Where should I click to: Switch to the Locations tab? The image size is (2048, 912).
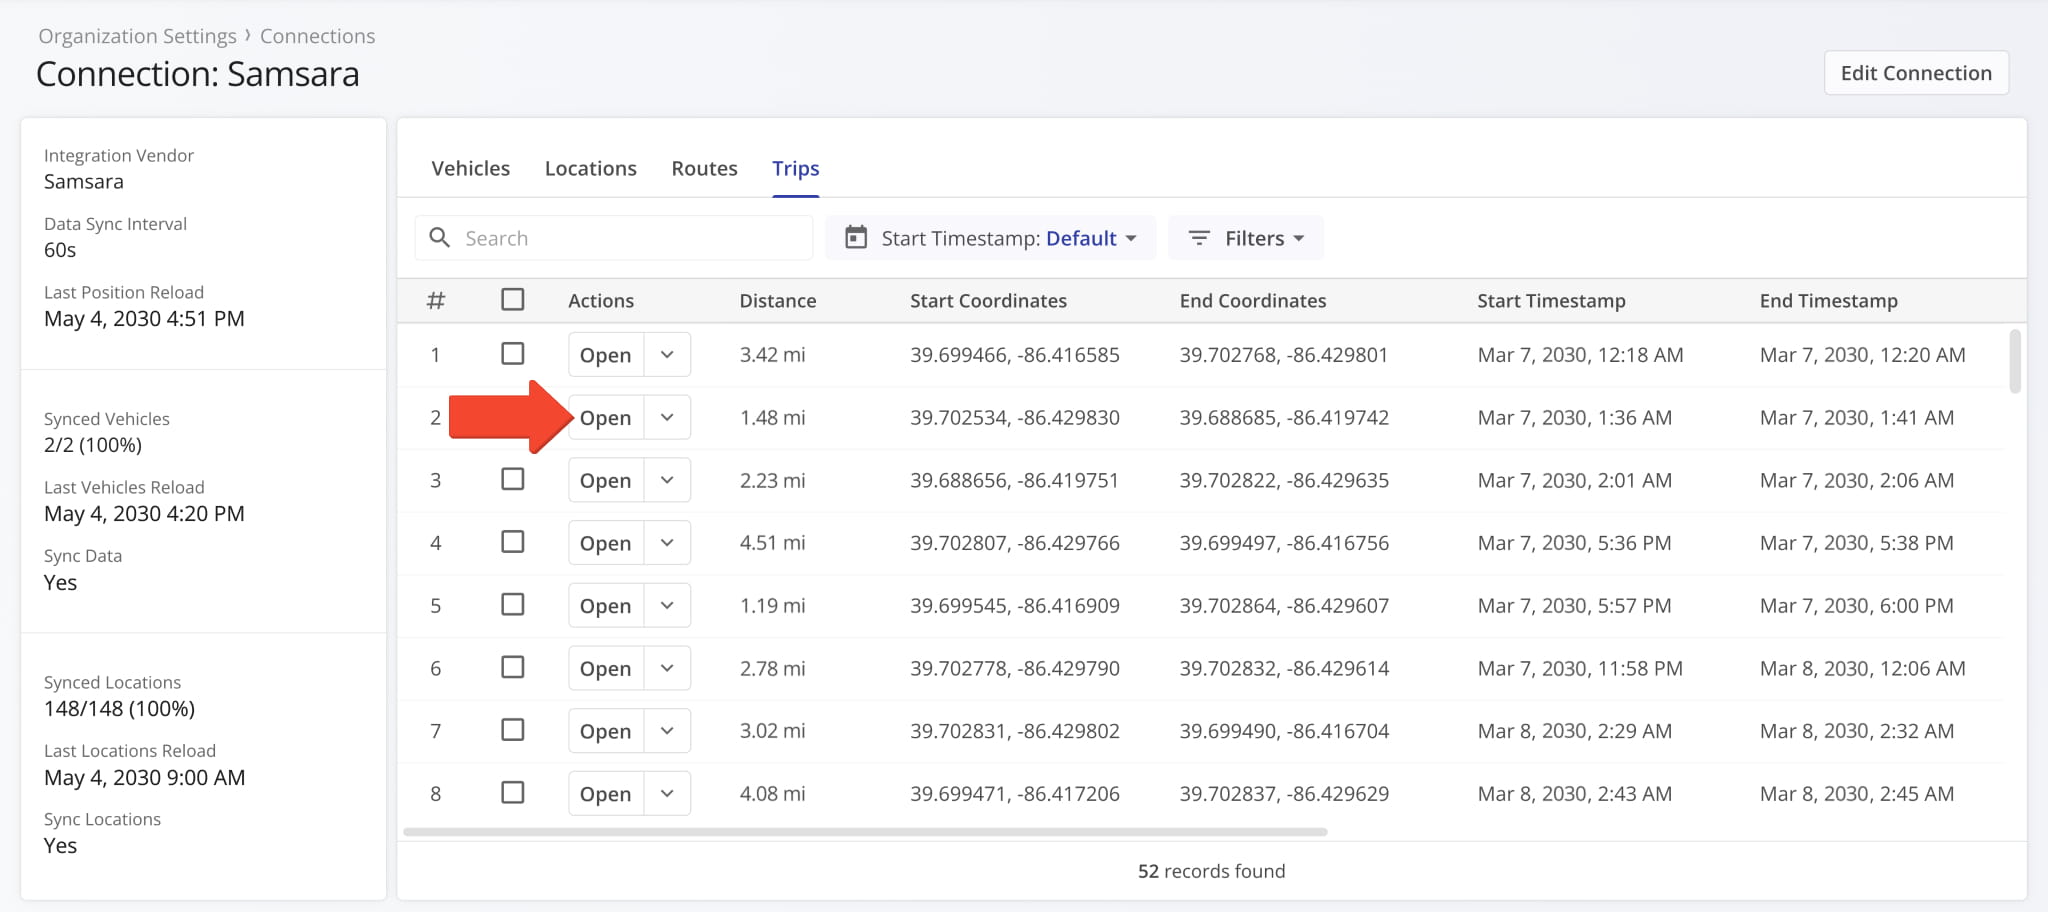(x=590, y=168)
